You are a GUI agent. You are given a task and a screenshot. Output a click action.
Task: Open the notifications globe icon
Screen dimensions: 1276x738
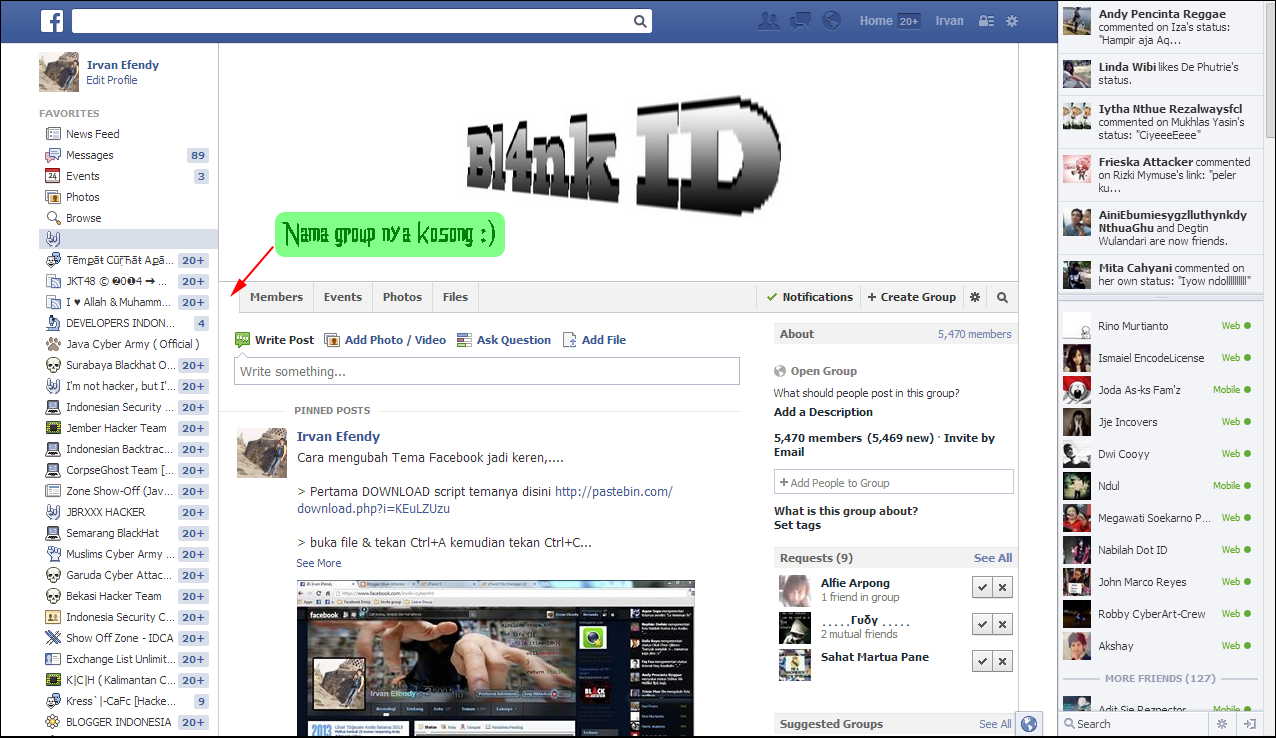click(x=831, y=20)
